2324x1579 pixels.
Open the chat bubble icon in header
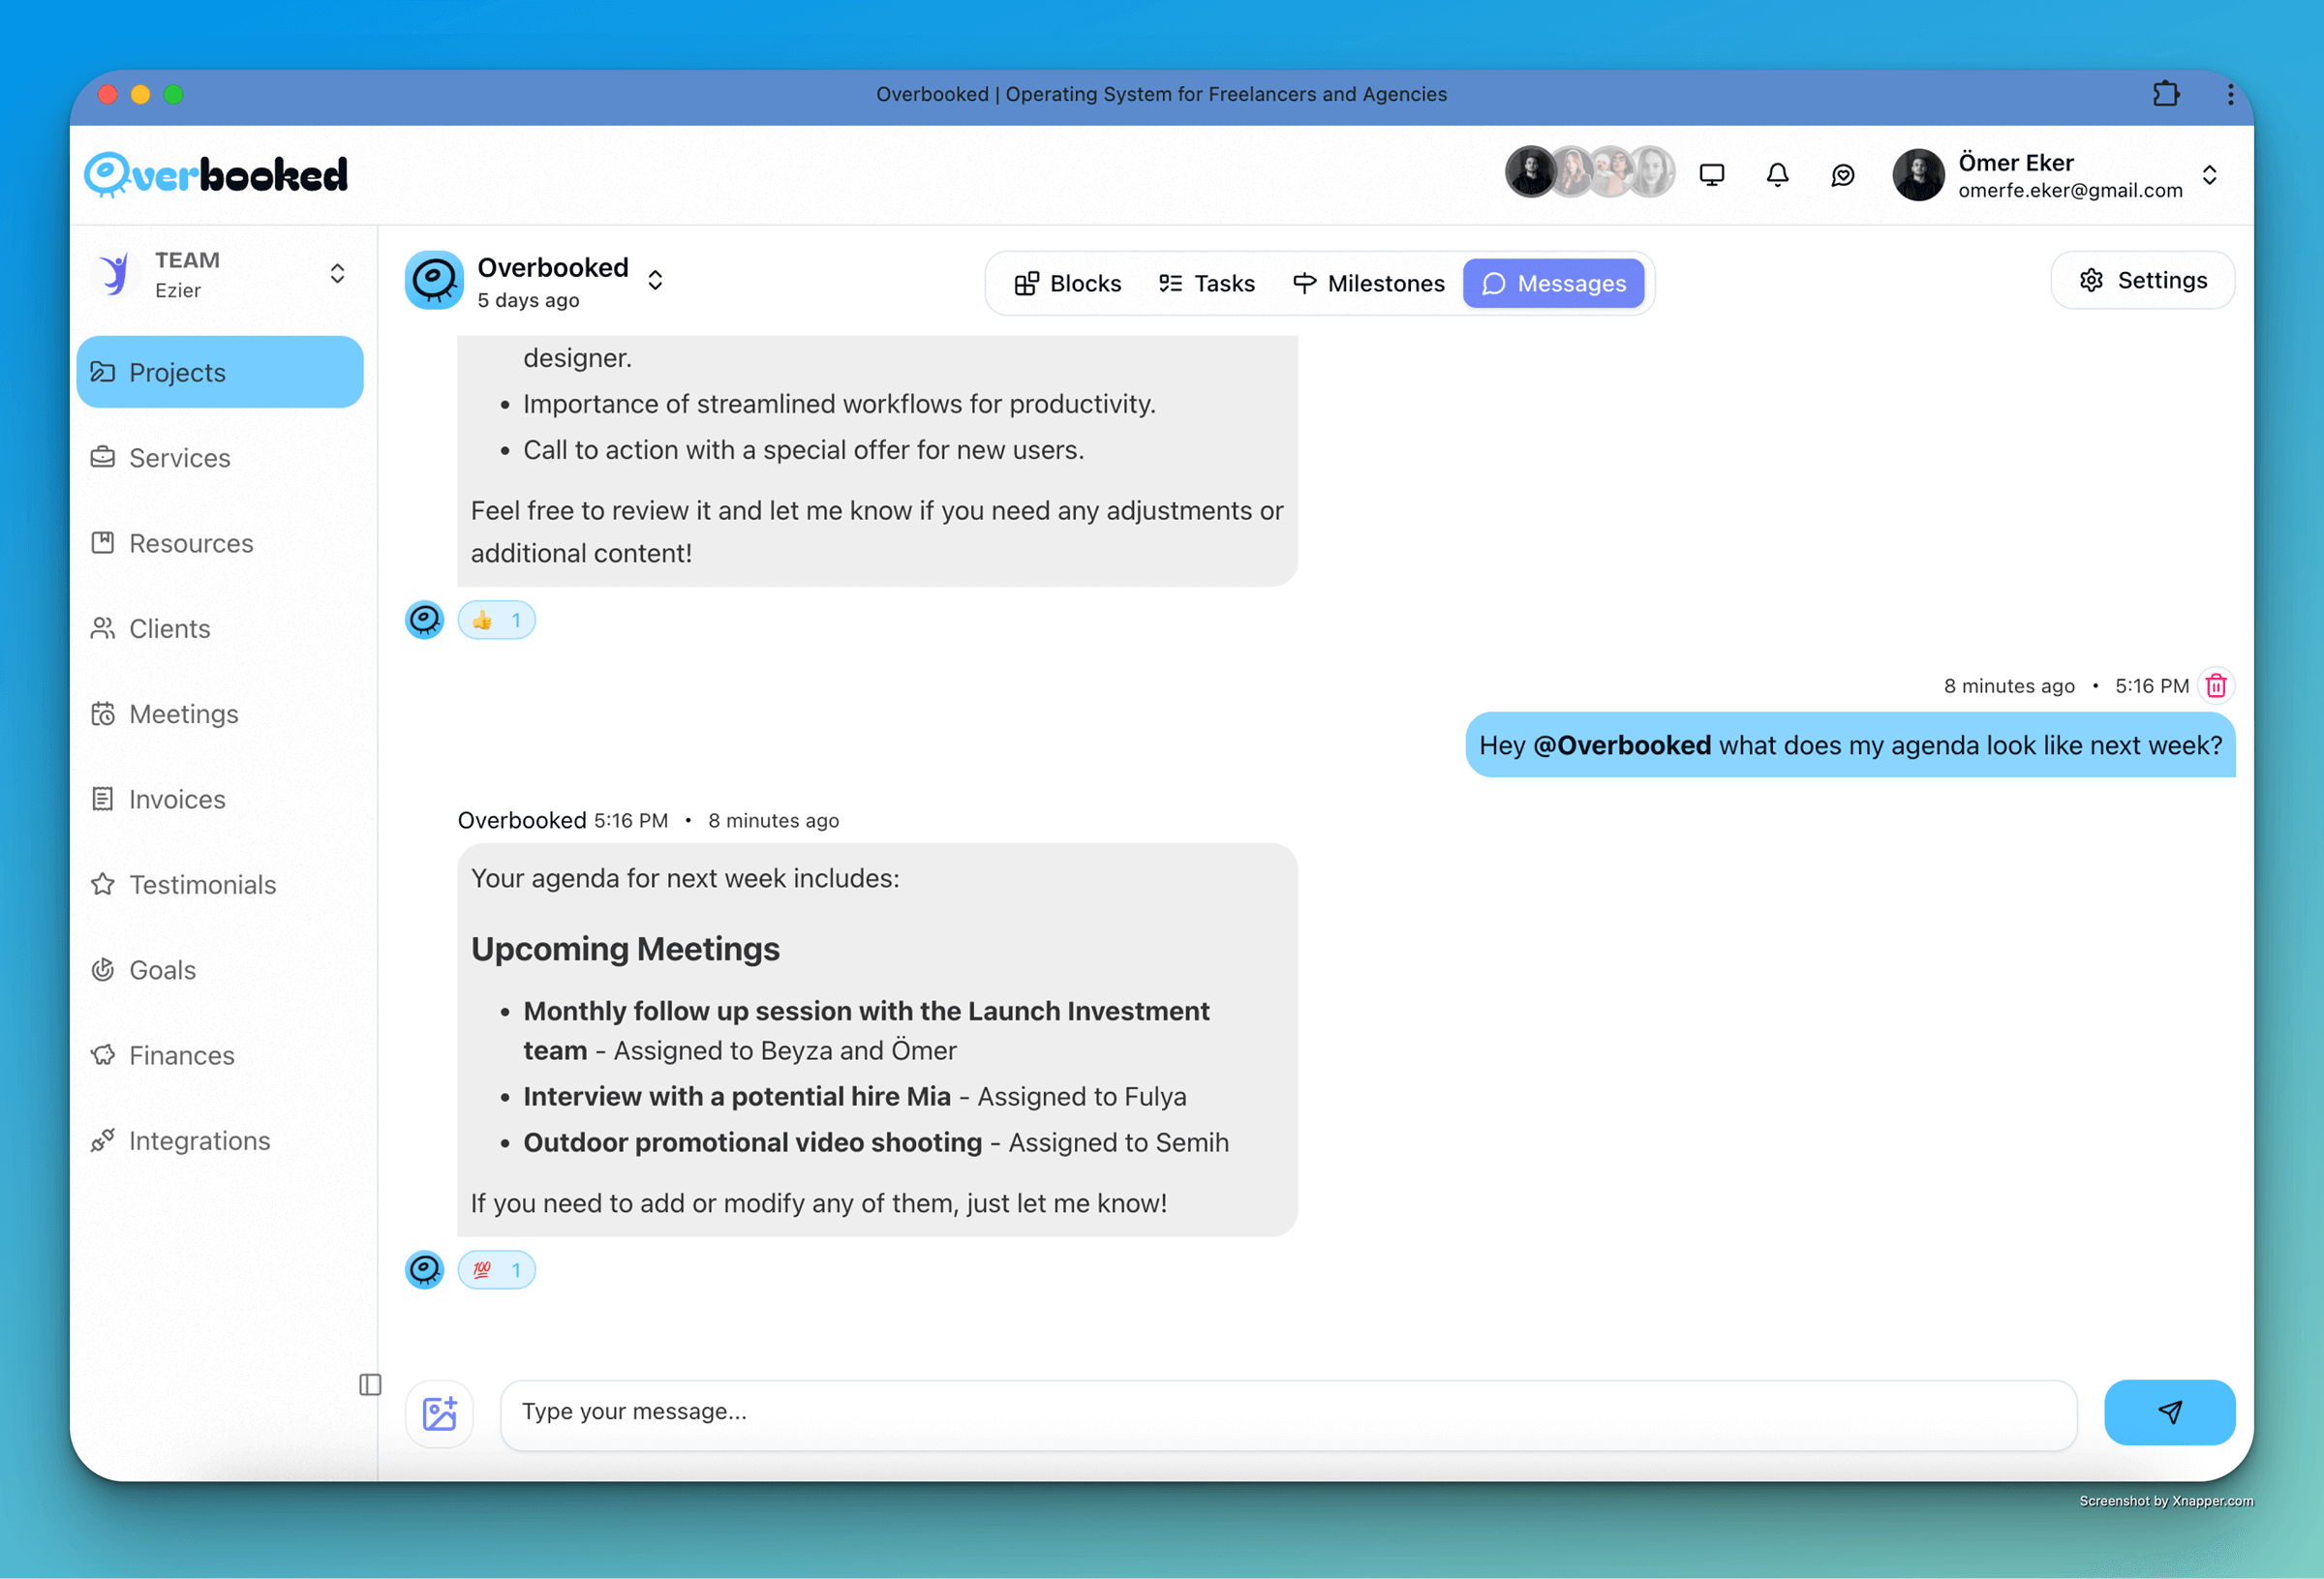point(1842,175)
